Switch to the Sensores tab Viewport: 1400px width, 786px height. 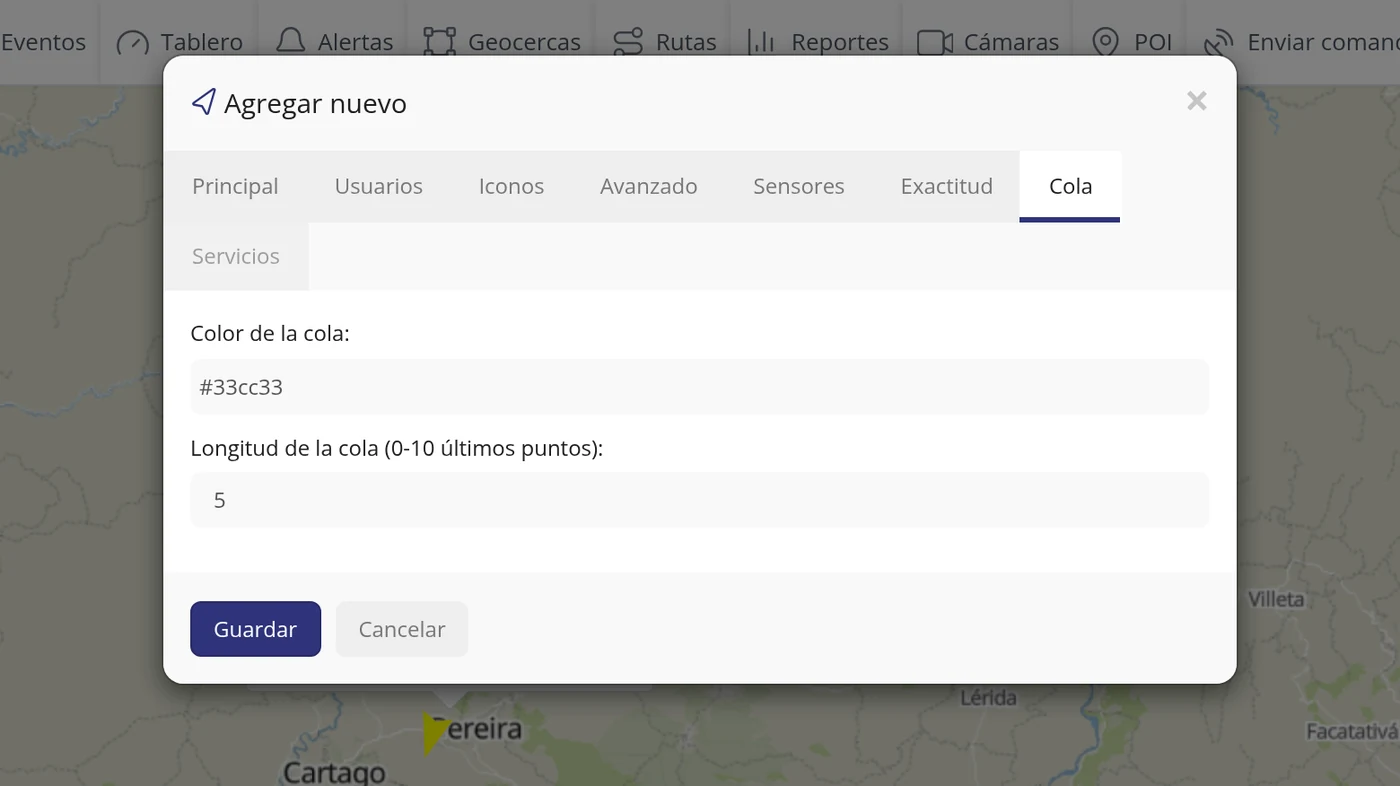pos(798,186)
